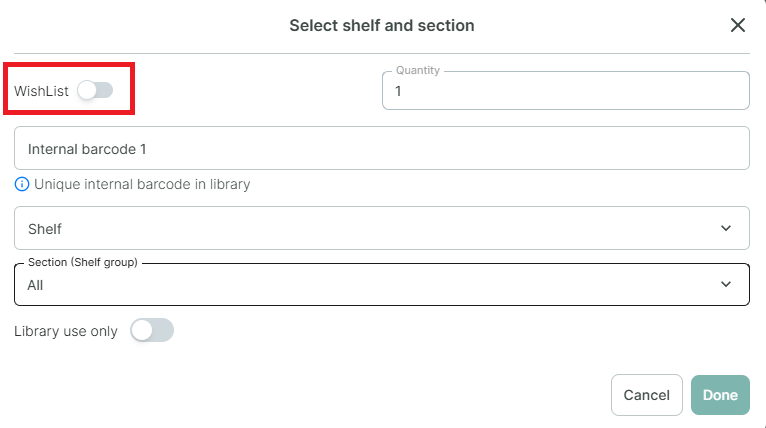Click the Select shelf and section title

pyautogui.click(x=382, y=25)
